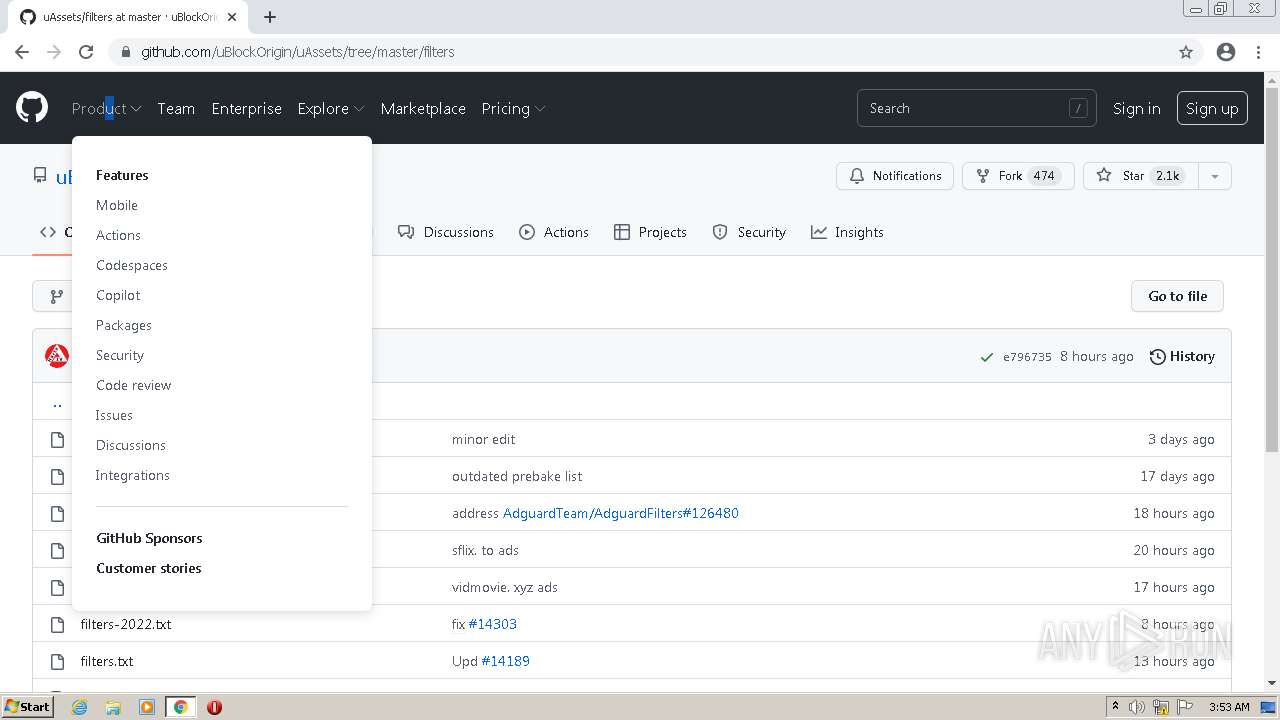Focus the GitHub Search field
Viewport: 1280px width, 720px height.
[x=976, y=108]
